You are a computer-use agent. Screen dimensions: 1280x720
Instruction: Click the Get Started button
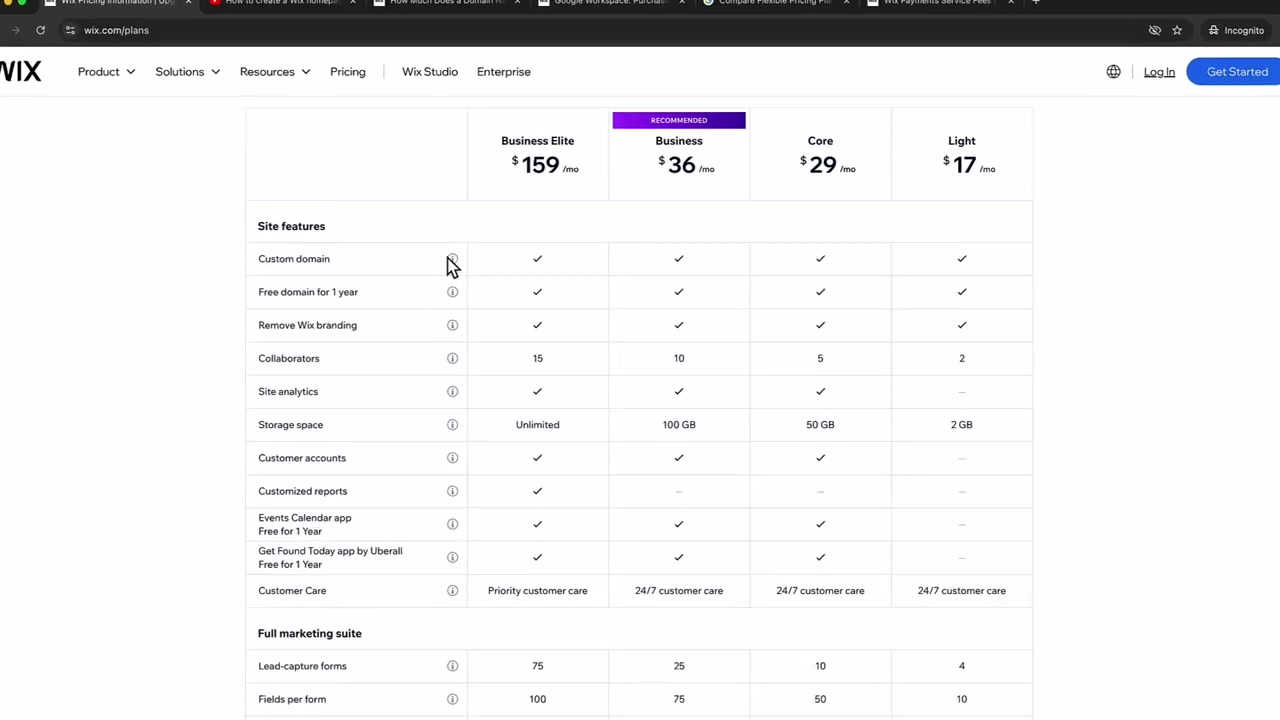tap(1237, 72)
